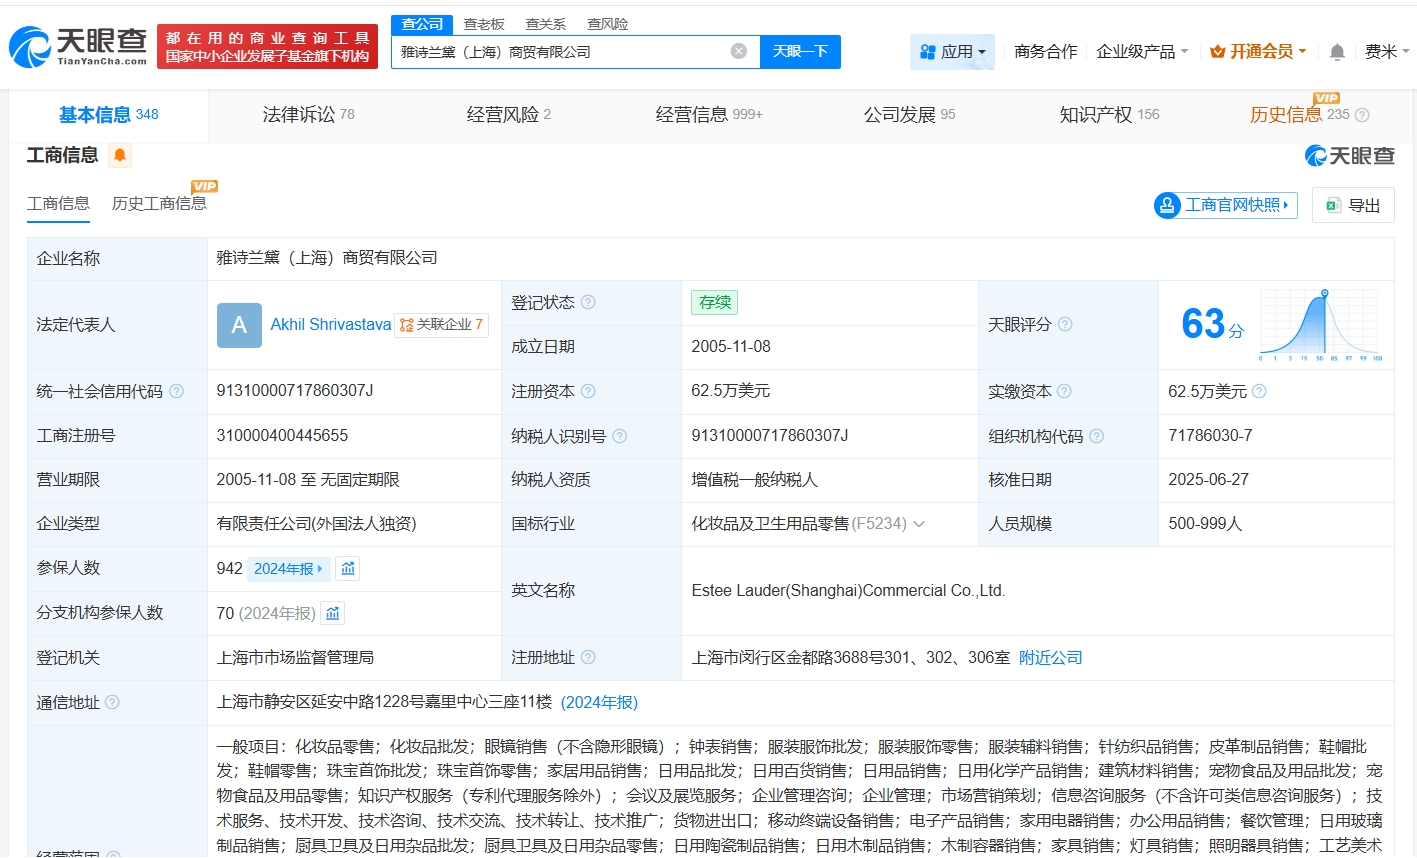
Task: Click help icon next to 天眼评分
Action: click(1064, 324)
